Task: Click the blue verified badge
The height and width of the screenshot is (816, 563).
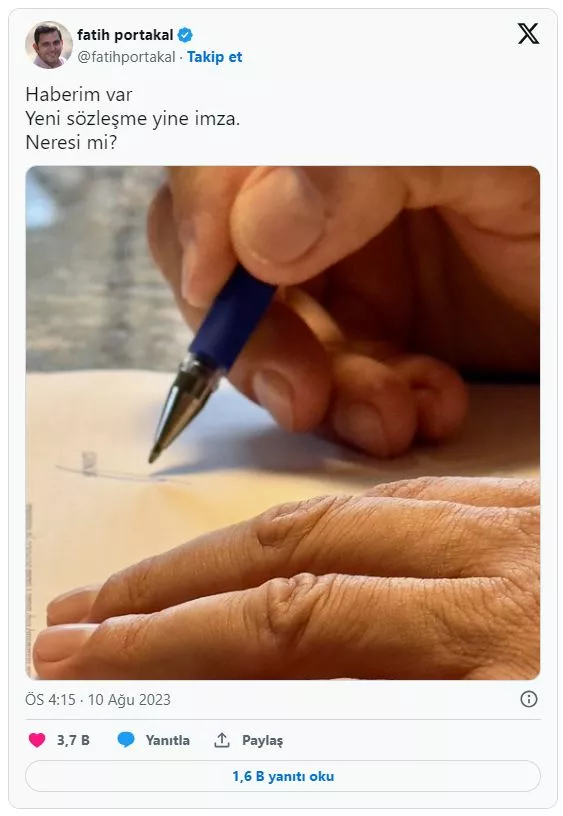Action: [185, 35]
